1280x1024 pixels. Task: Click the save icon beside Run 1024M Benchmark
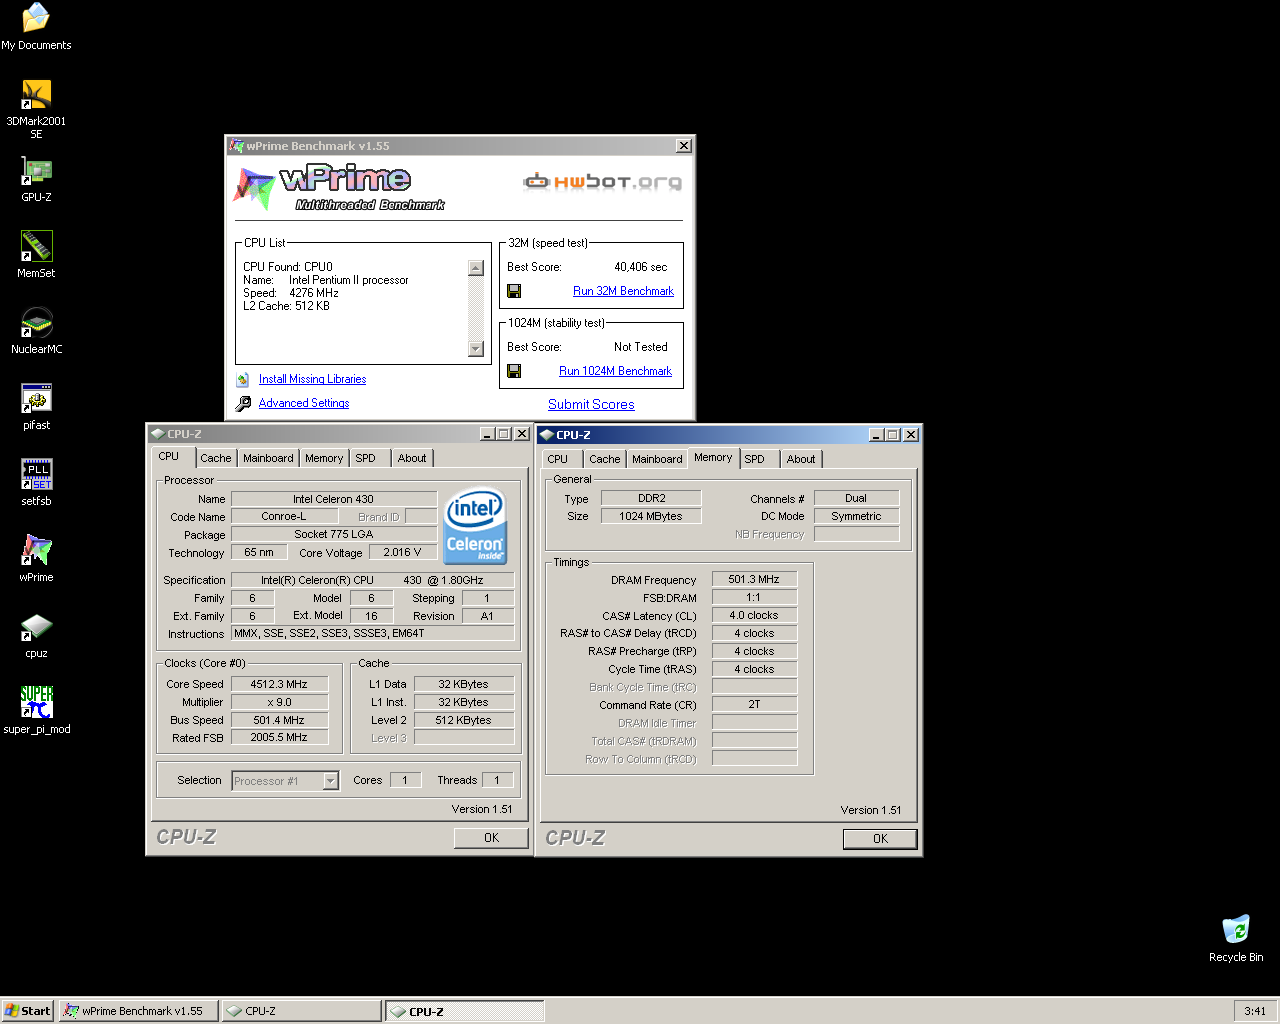(x=514, y=371)
